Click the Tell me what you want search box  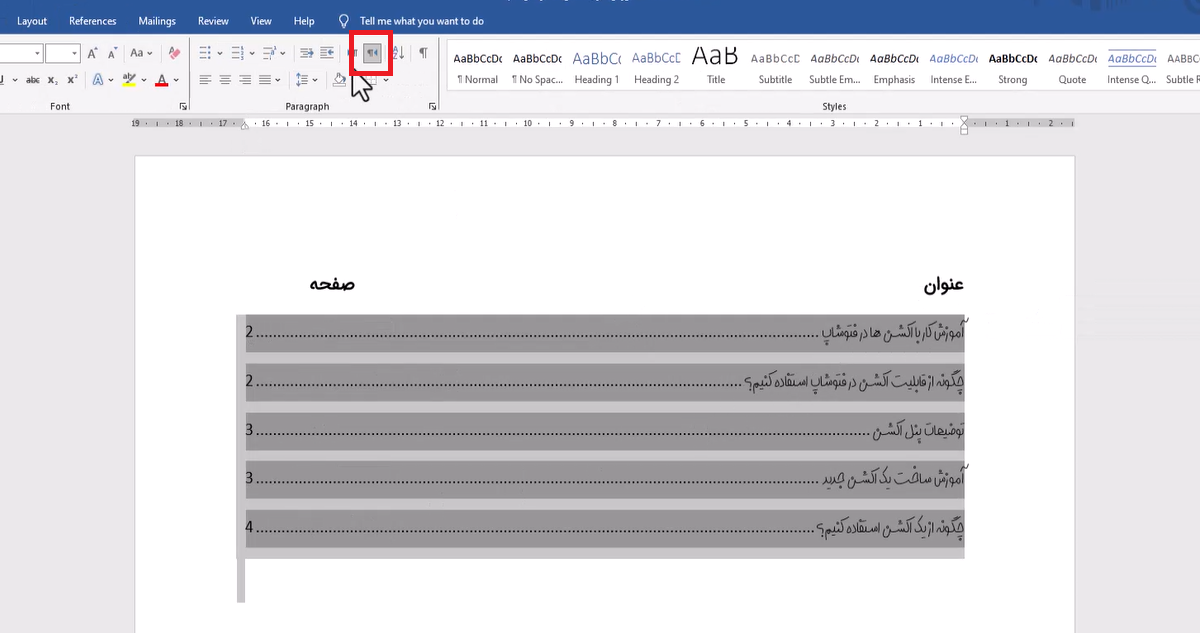pyautogui.click(x=421, y=21)
